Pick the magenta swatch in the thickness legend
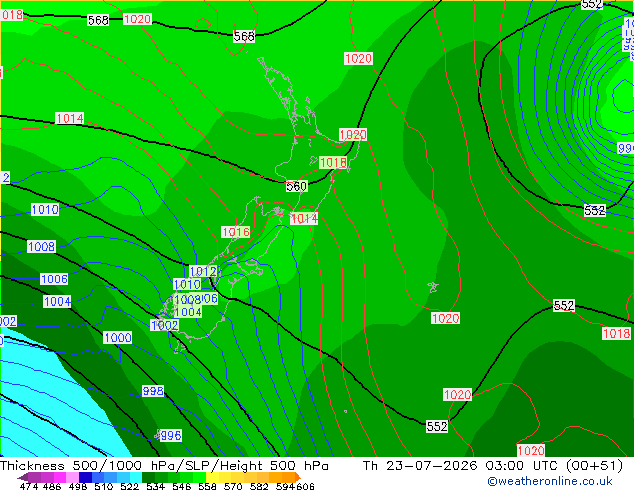This screenshot has width=634, height=490. tap(60, 477)
